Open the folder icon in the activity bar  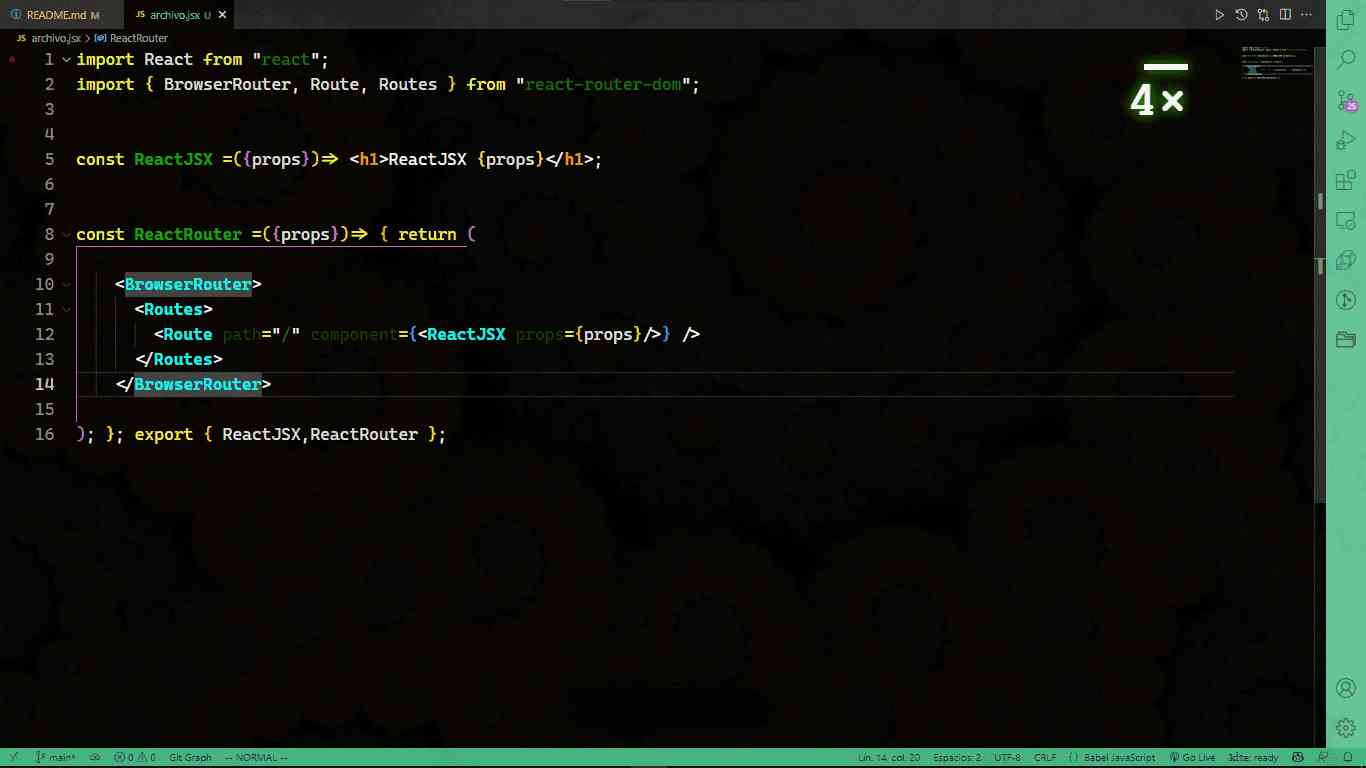pos(1346,340)
